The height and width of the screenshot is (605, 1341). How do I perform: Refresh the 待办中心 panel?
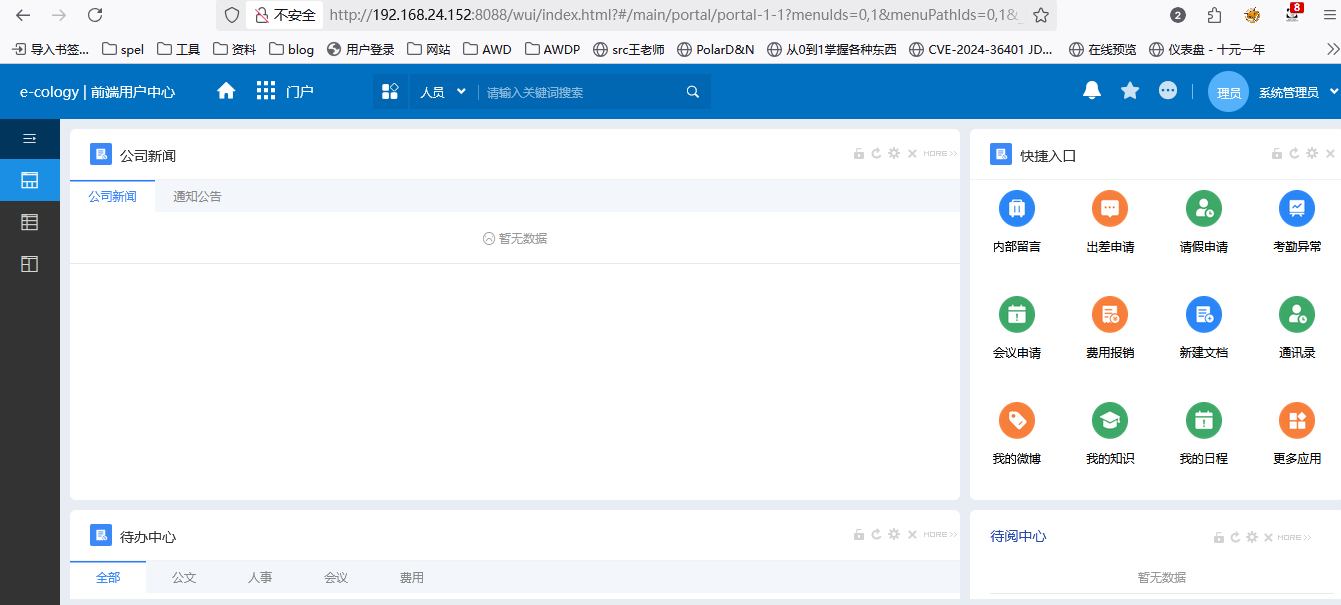click(x=876, y=535)
